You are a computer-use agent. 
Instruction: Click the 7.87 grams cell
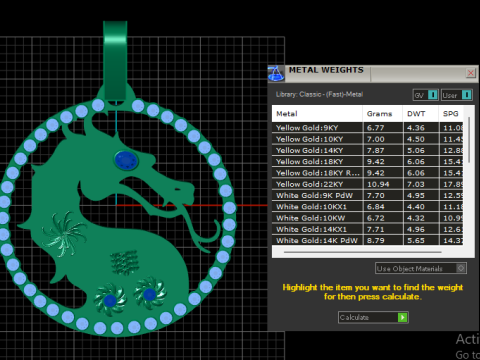(383, 150)
